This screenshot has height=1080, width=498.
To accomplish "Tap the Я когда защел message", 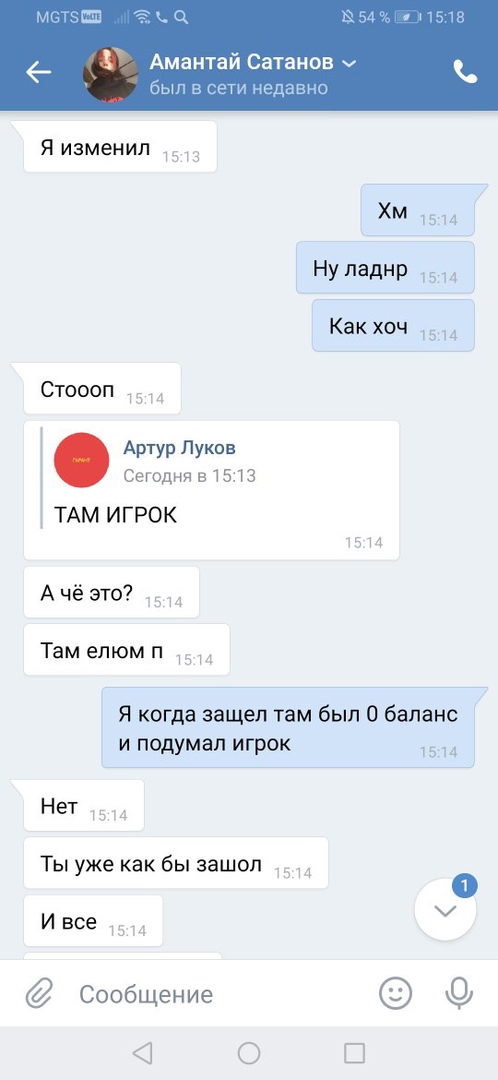I will (x=288, y=727).
